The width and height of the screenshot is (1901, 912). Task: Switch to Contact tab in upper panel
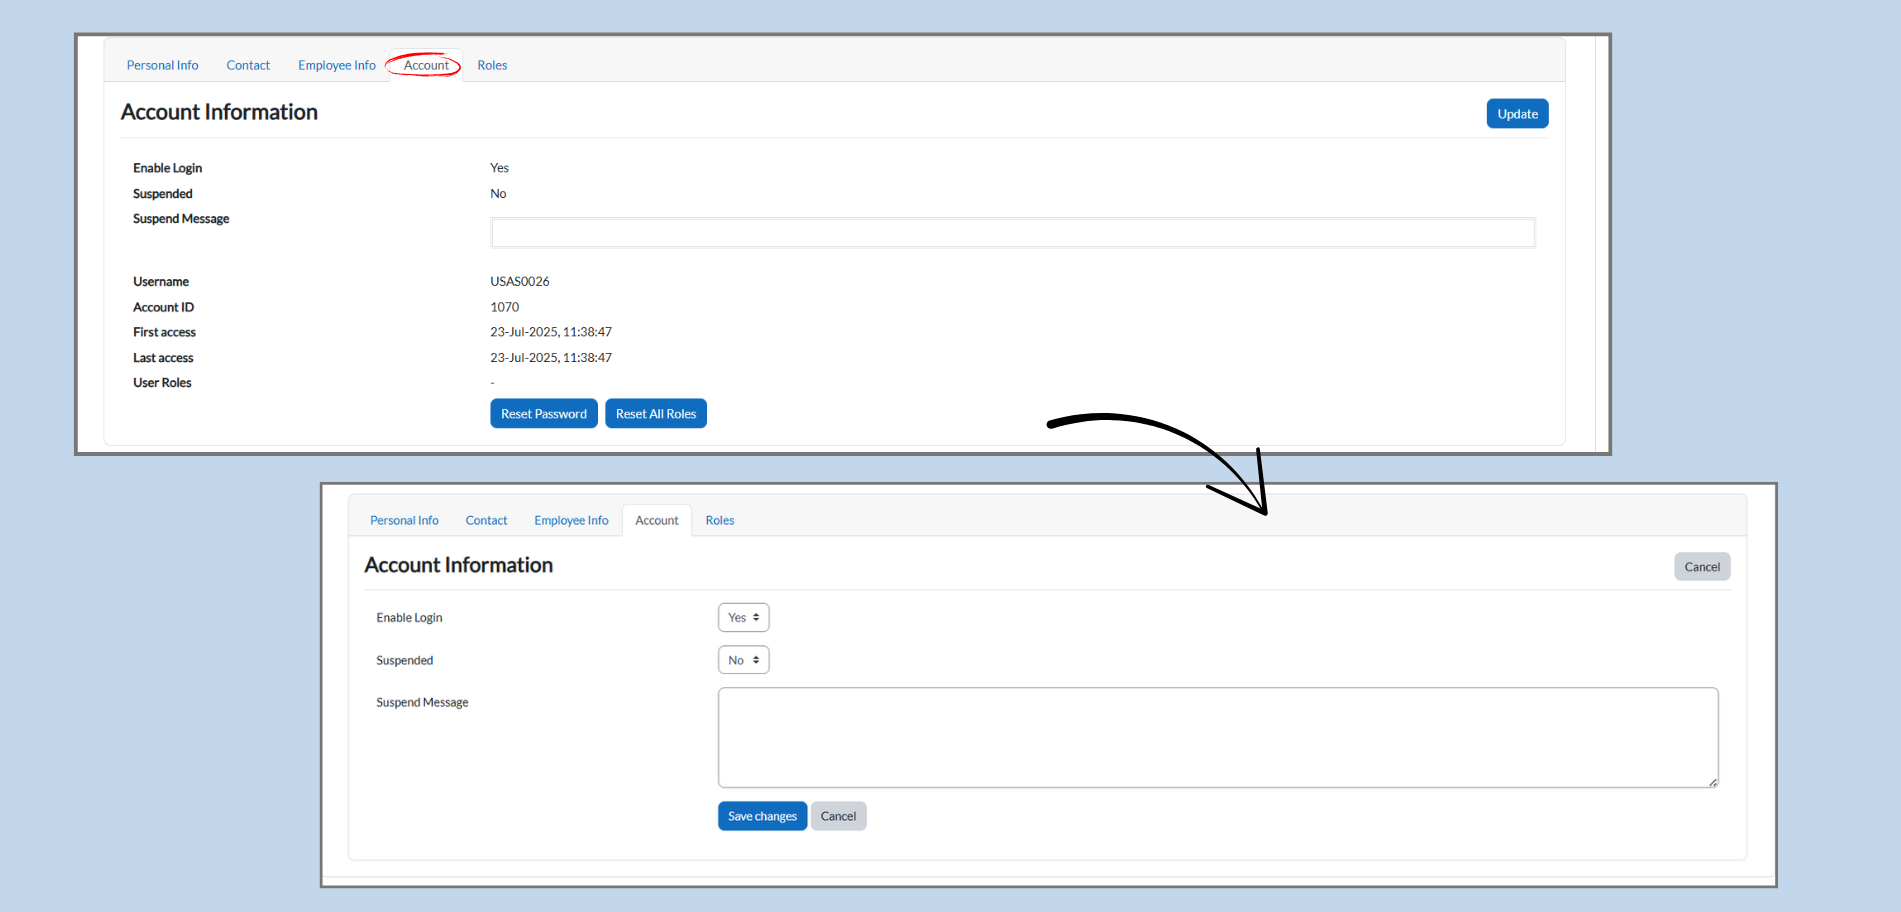pos(248,65)
